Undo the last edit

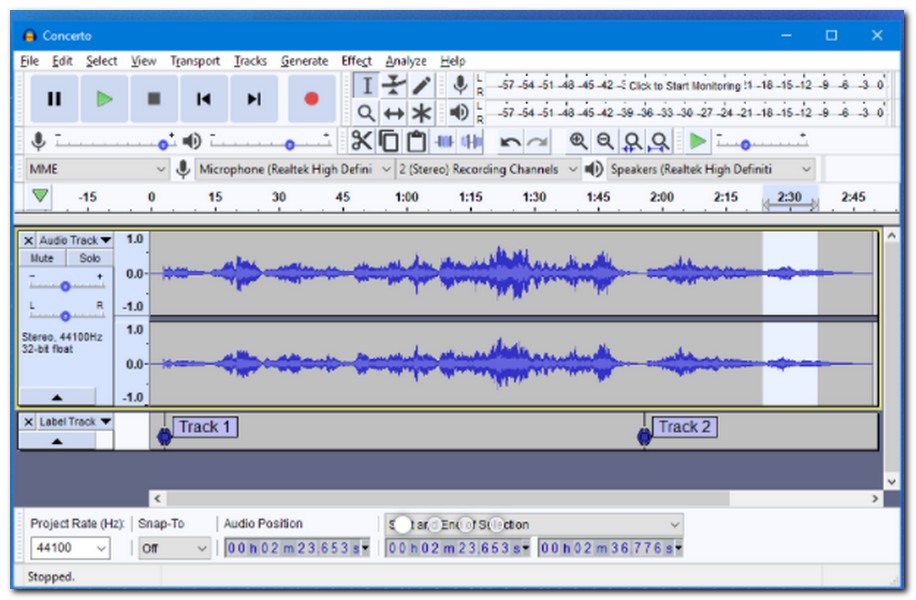(511, 141)
